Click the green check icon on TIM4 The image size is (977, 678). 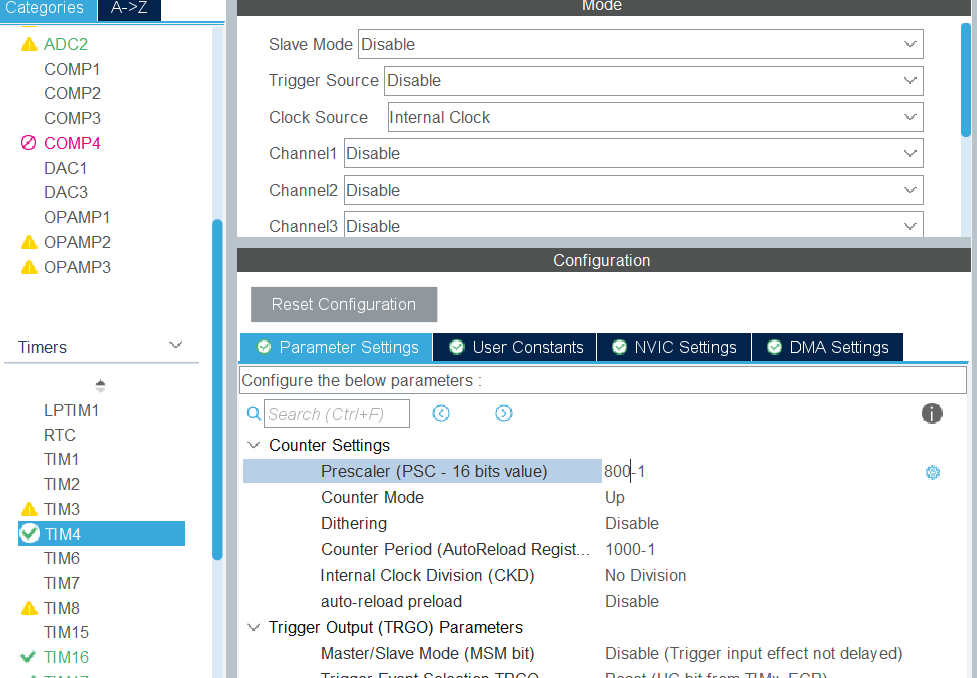click(x=29, y=533)
